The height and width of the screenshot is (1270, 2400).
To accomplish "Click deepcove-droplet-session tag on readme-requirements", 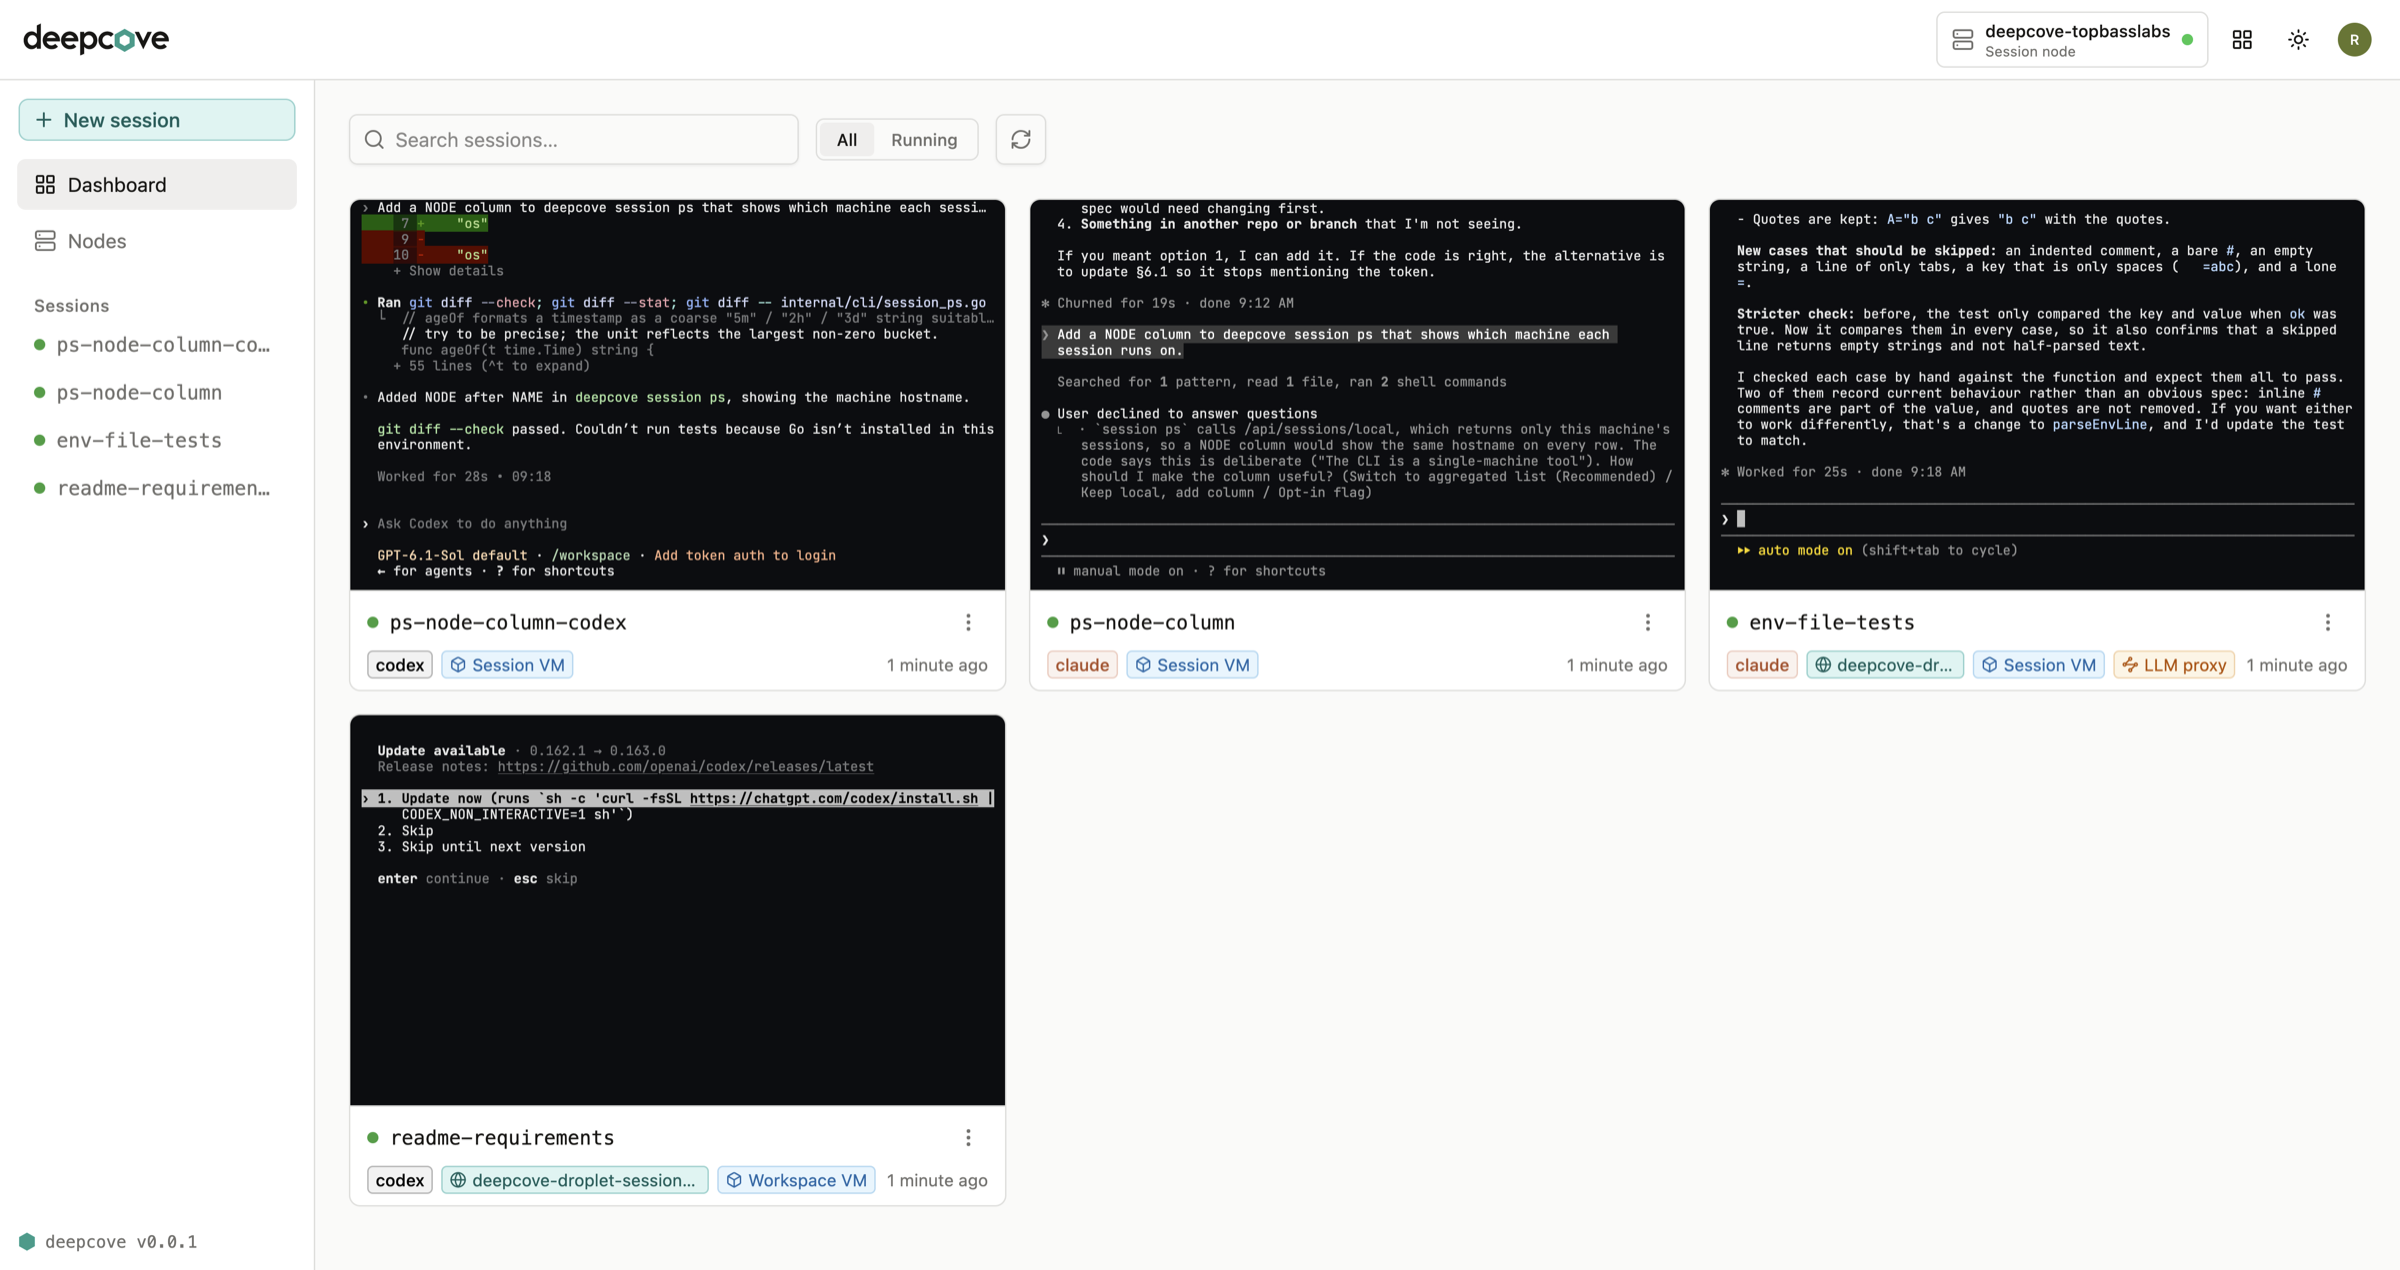I will tap(575, 1180).
